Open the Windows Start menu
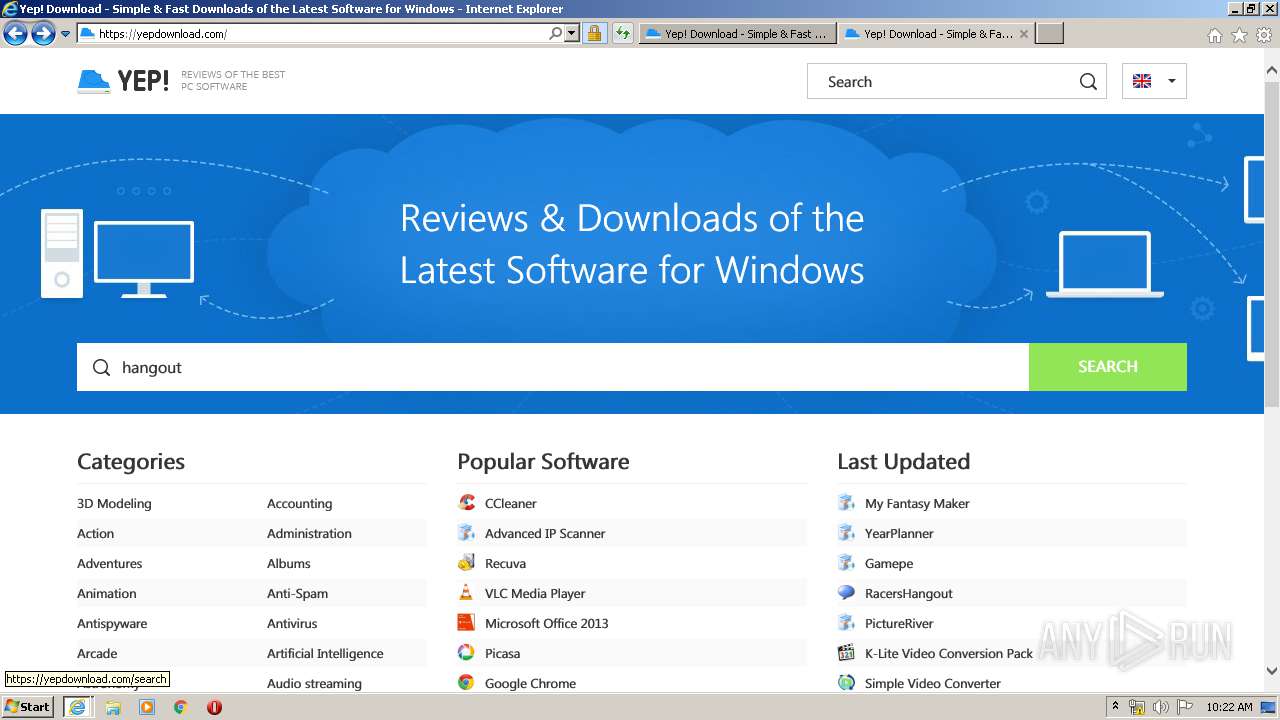This screenshot has width=1280, height=720. (x=27, y=707)
